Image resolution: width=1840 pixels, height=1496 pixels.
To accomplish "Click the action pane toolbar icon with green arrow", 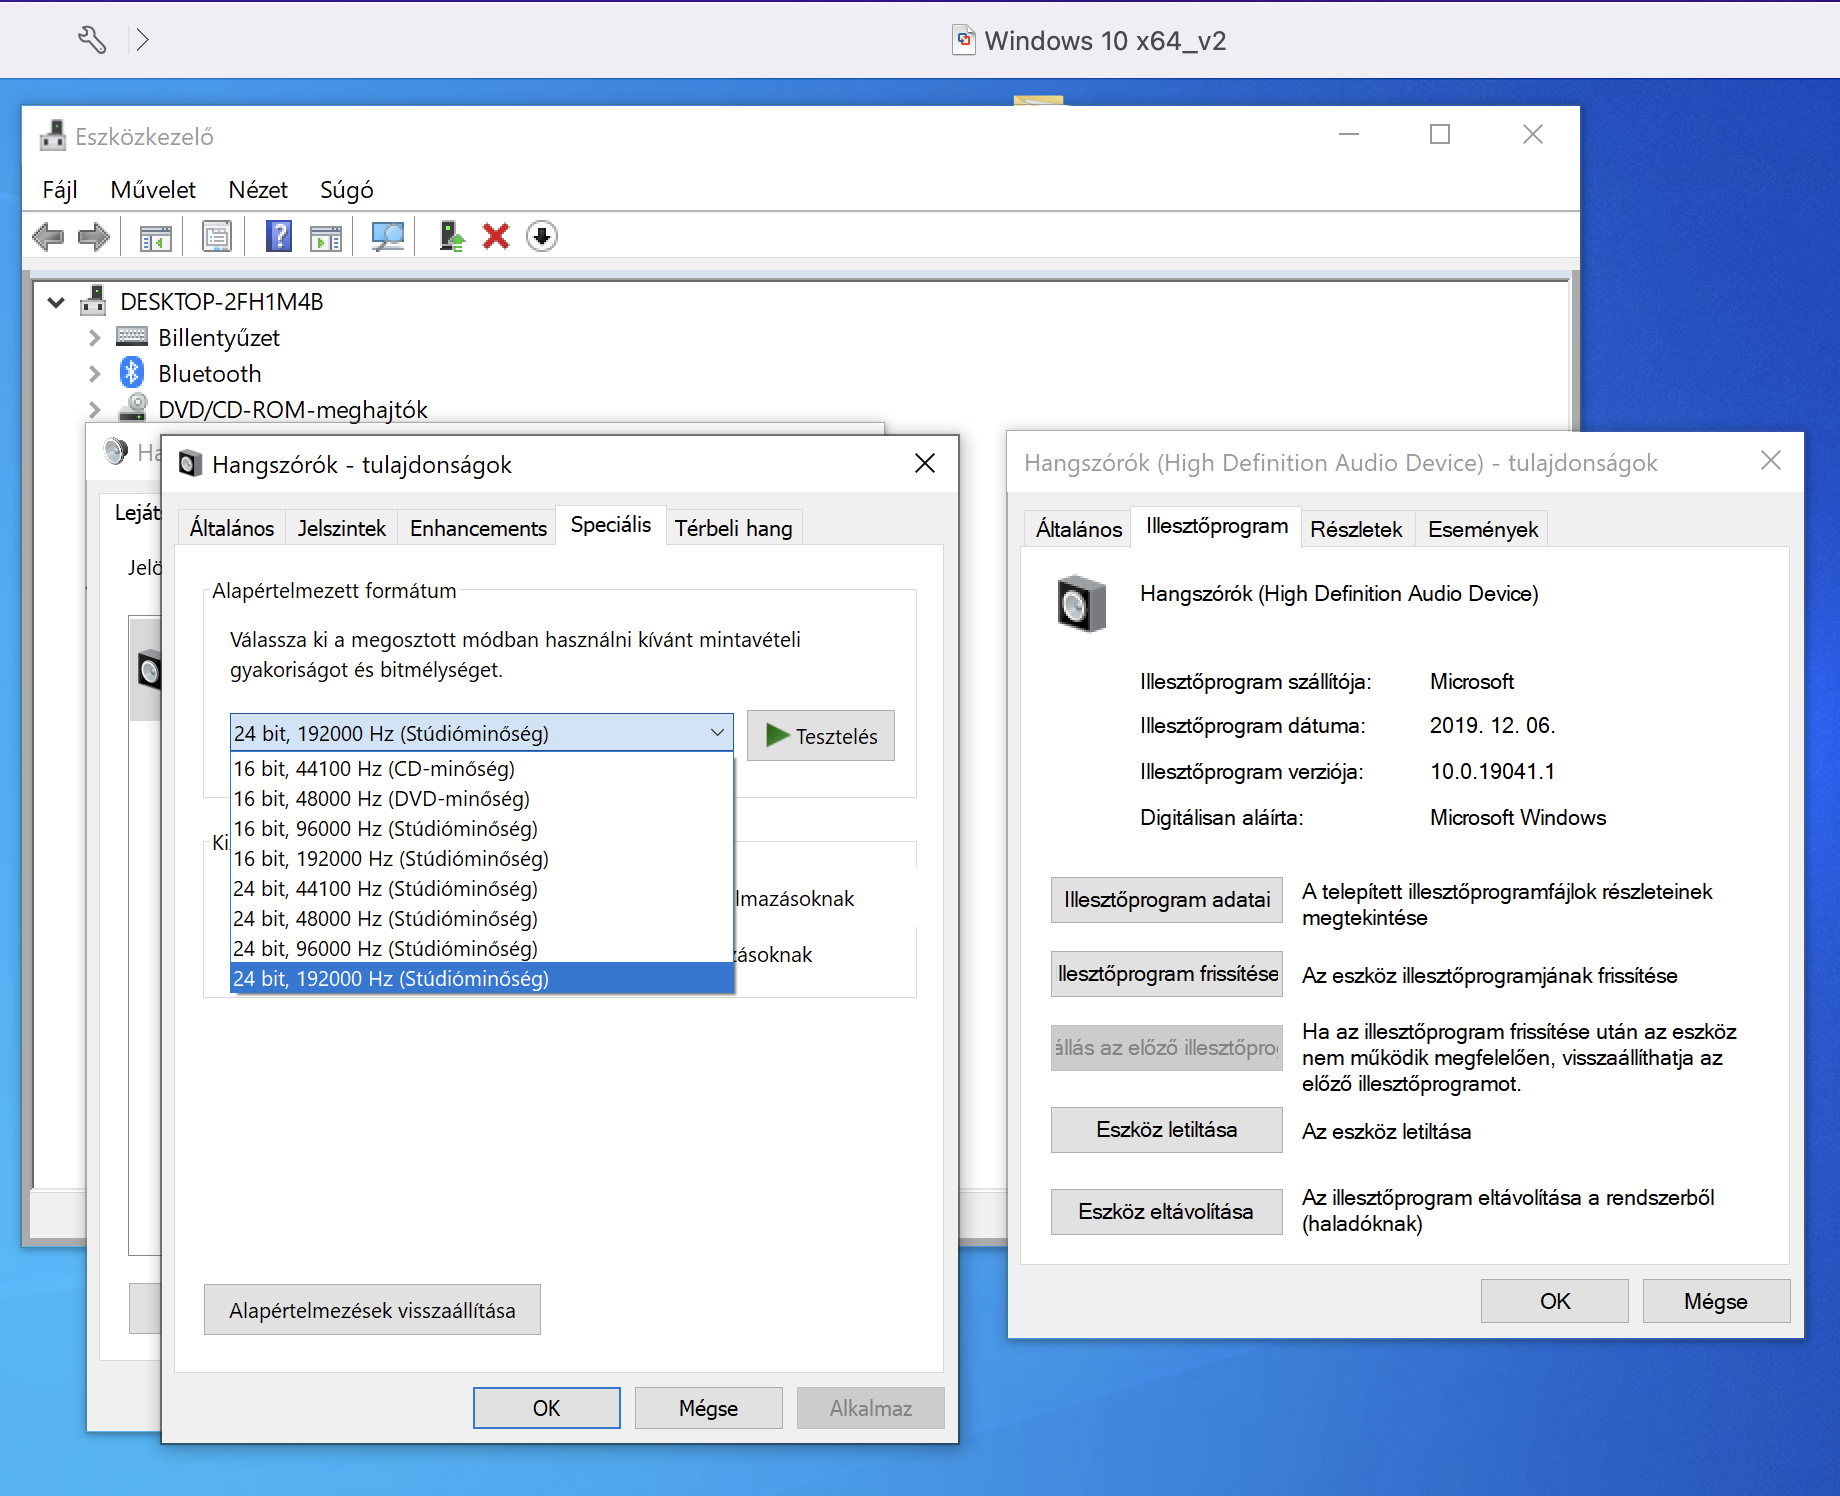I will 326,237.
